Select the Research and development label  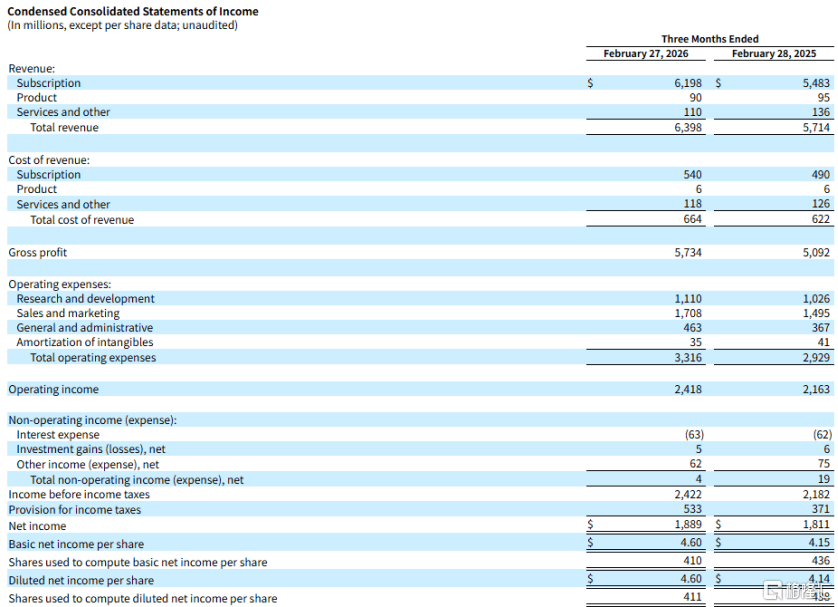(x=85, y=298)
